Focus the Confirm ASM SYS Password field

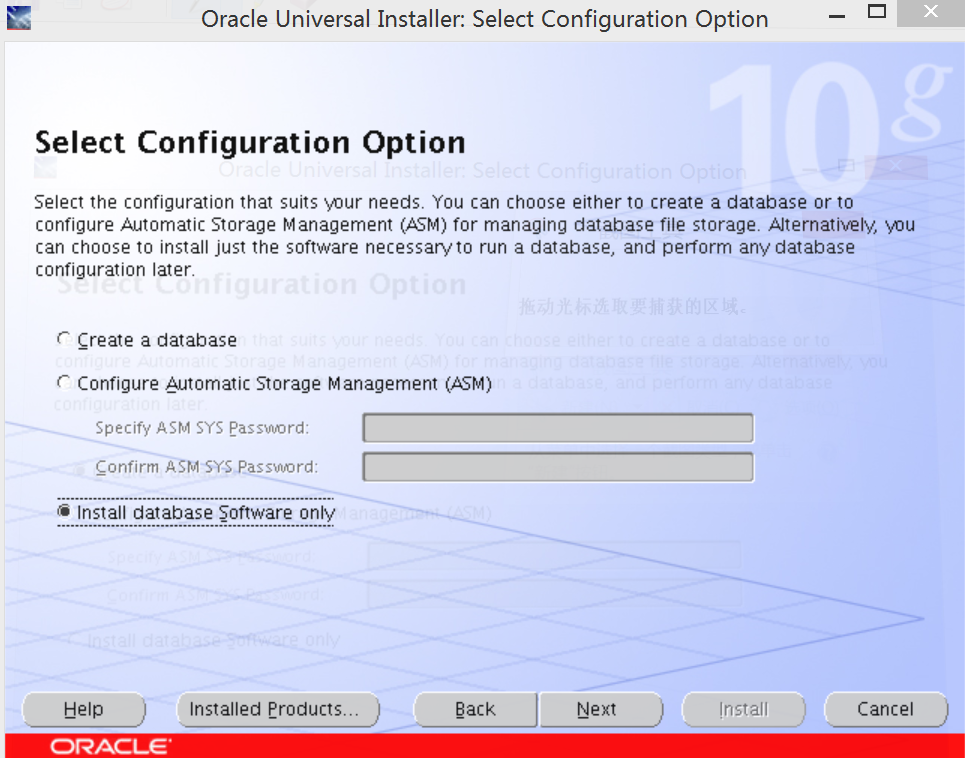coord(558,468)
